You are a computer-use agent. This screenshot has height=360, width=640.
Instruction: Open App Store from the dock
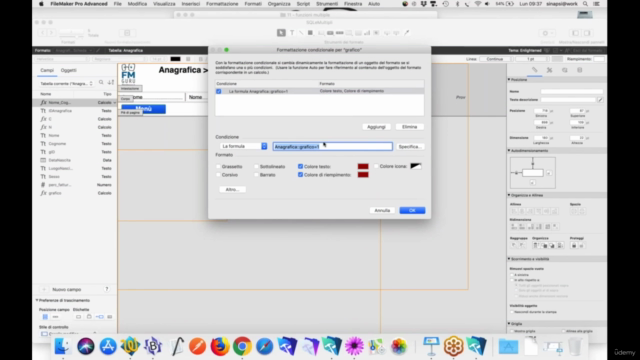click(x=108, y=346)
